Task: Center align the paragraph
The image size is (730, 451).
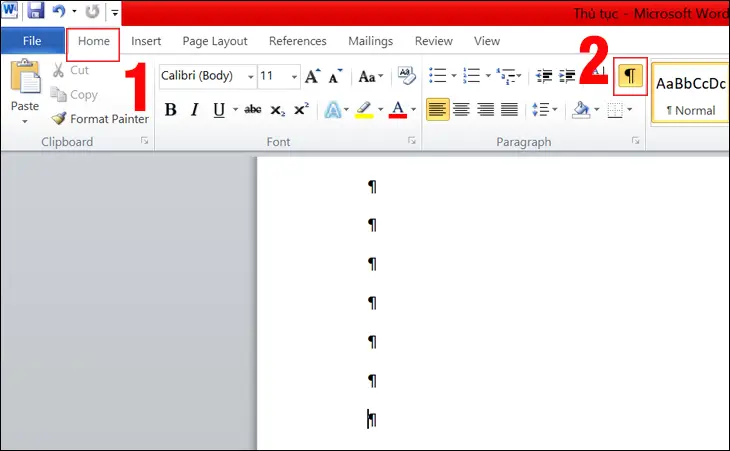Action: [462, 110]
